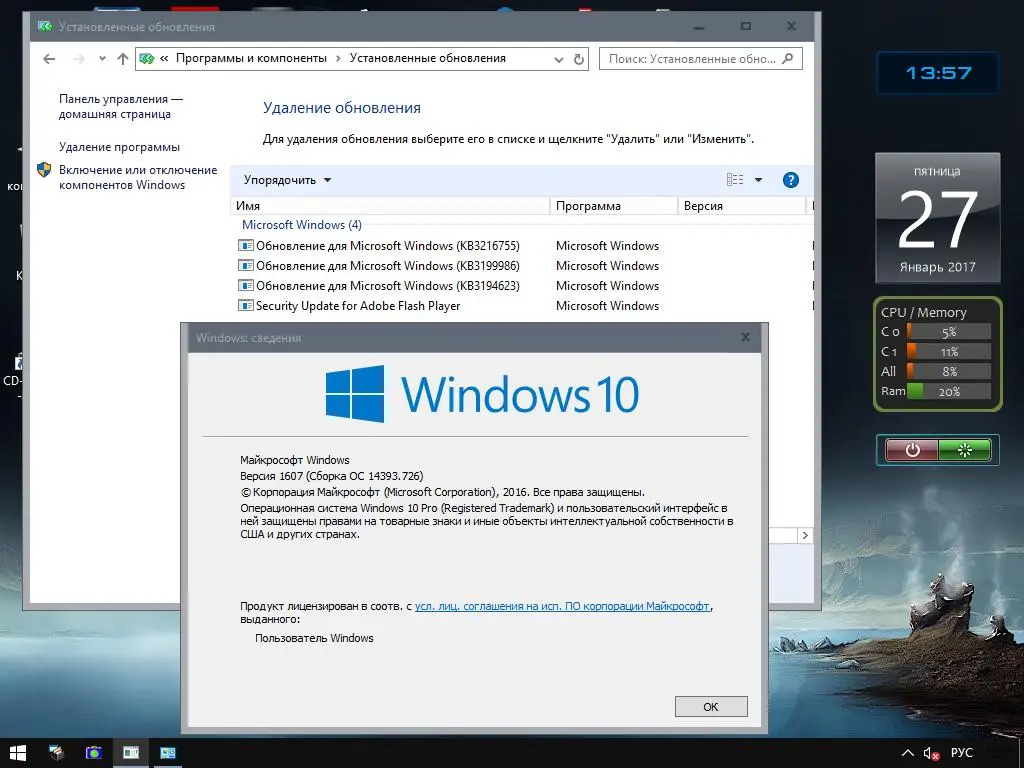Switch to the About Windows taskbar window
Viewport: 1024px width, 768px height.
[168, 753]
